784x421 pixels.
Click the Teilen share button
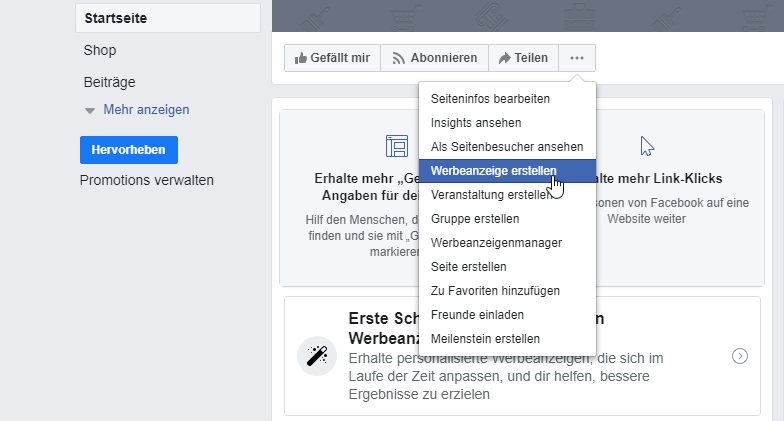[x=524, y=58]
